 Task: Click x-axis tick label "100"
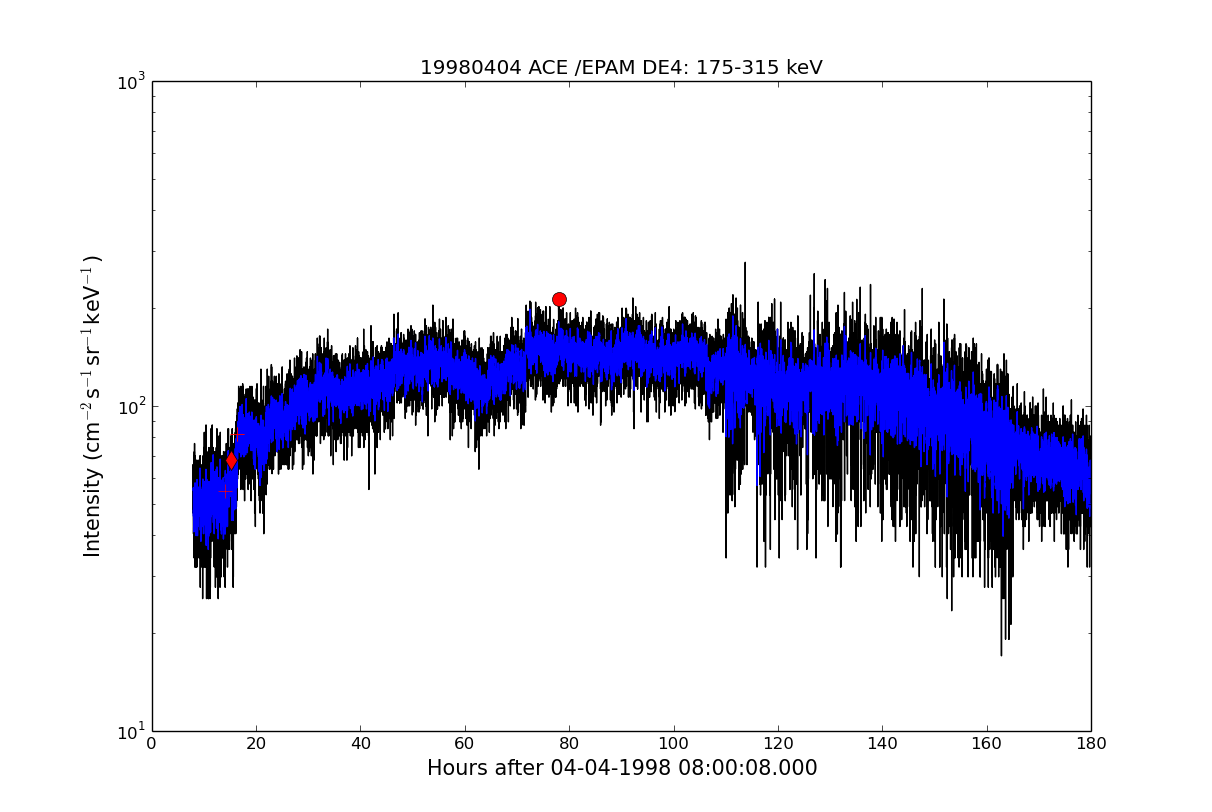pyautogui.click(x=674, y=743)
